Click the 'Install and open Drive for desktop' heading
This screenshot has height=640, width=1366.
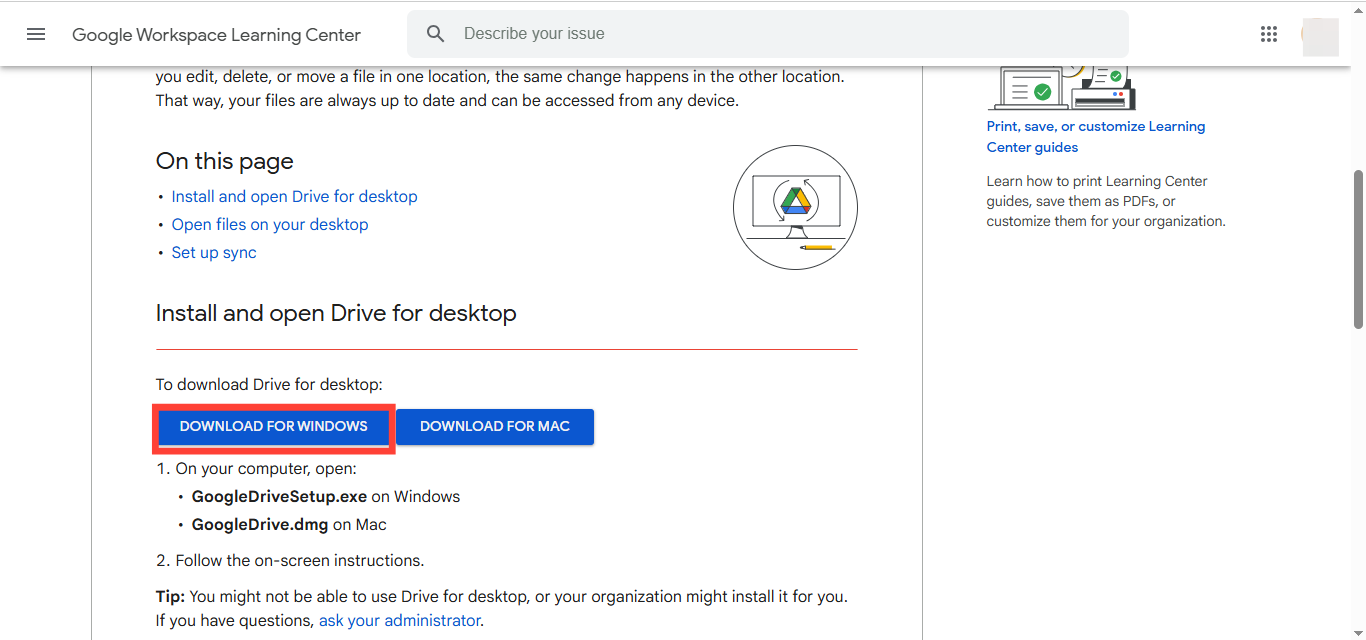click(336, 314)
